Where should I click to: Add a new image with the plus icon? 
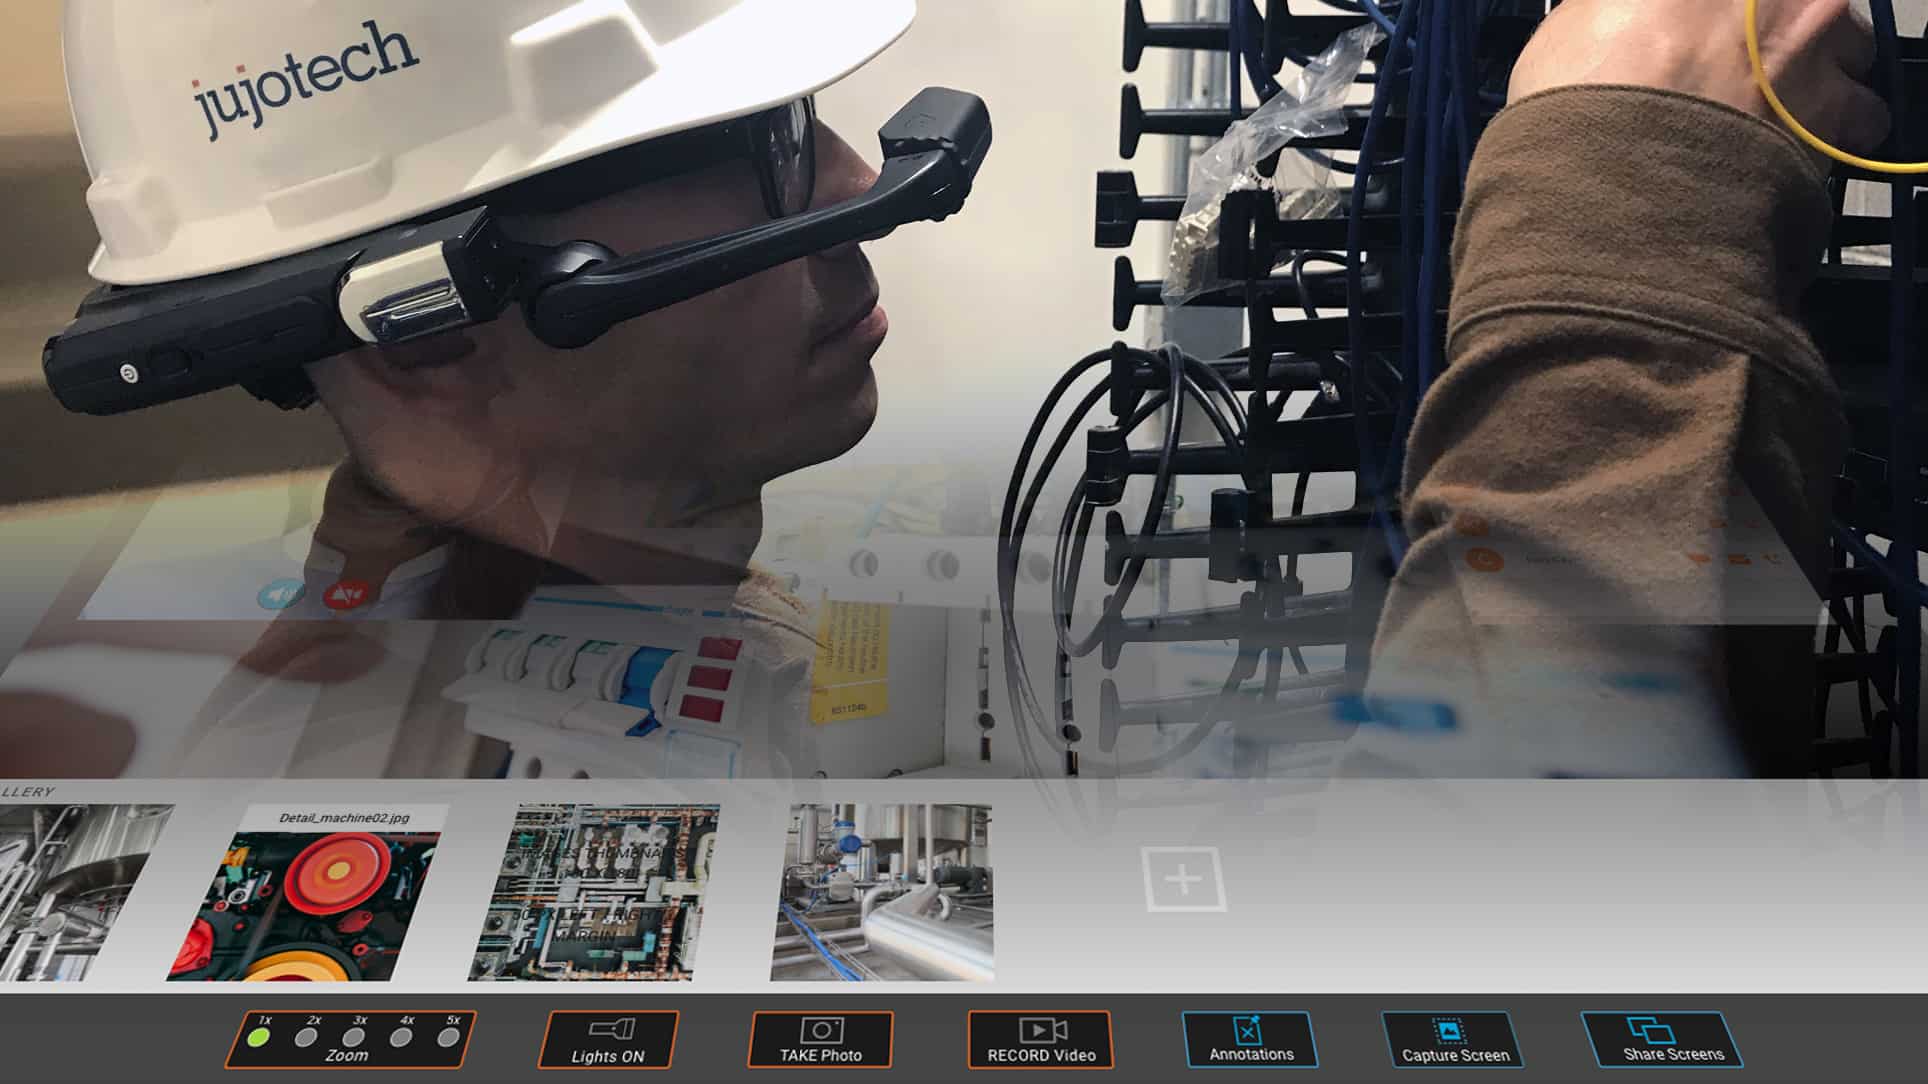tap(1184, 879)
